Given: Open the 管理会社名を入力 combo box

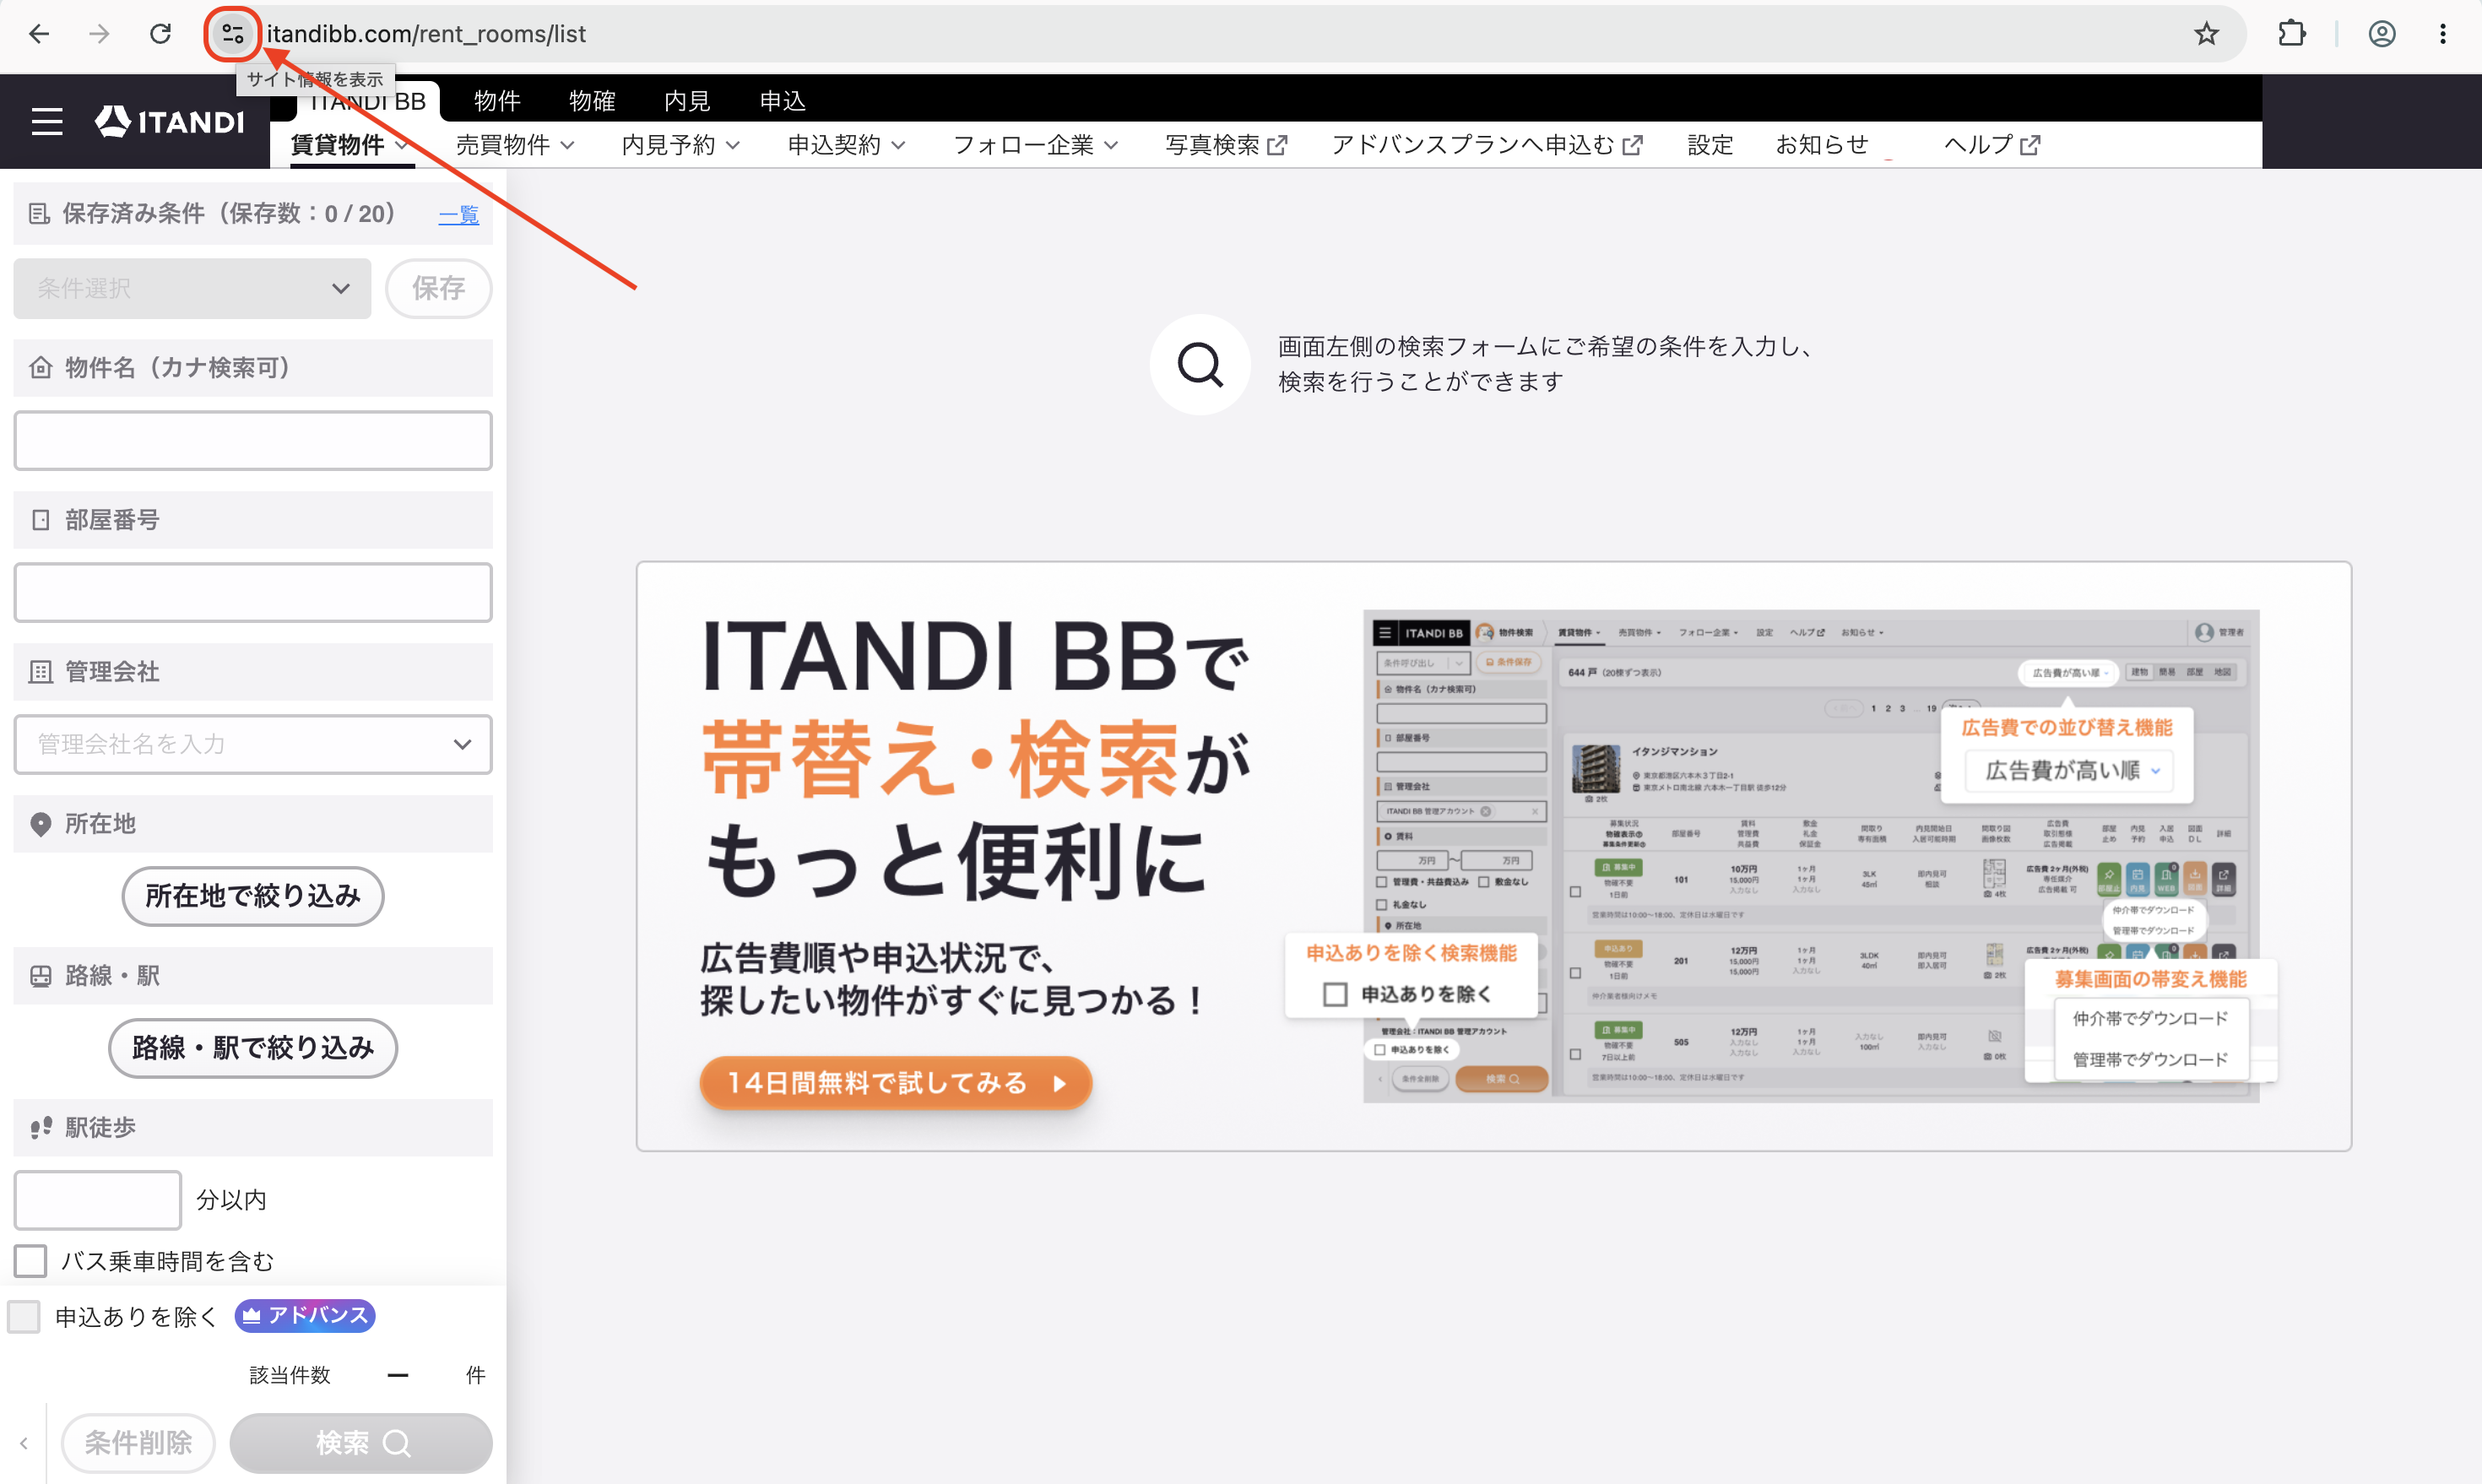Looking at the screenshot, I should coord(253,744).
